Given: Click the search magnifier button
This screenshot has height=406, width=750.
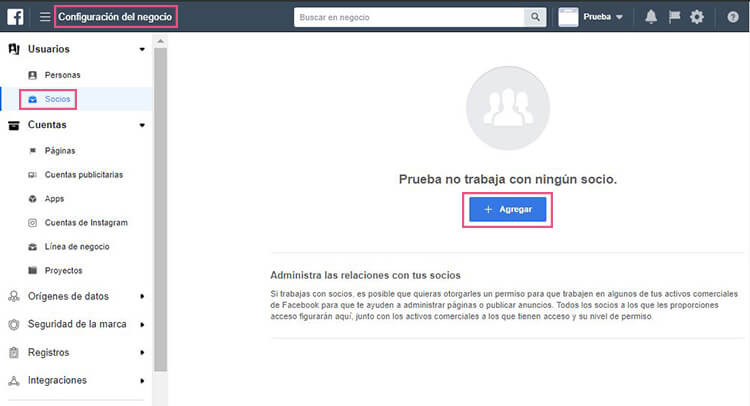Looking at the screenshot, I should (x=535, y=17).
